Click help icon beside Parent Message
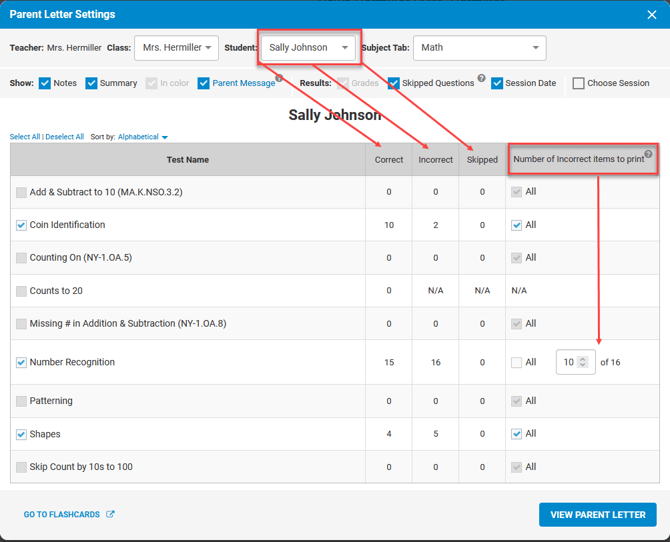The image size is (670, 542). click(279, 78)
